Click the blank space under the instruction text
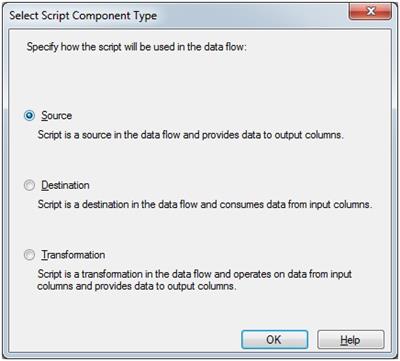This screenshot has width=400, height=361. pyautogui.click(x=200, y=80)
